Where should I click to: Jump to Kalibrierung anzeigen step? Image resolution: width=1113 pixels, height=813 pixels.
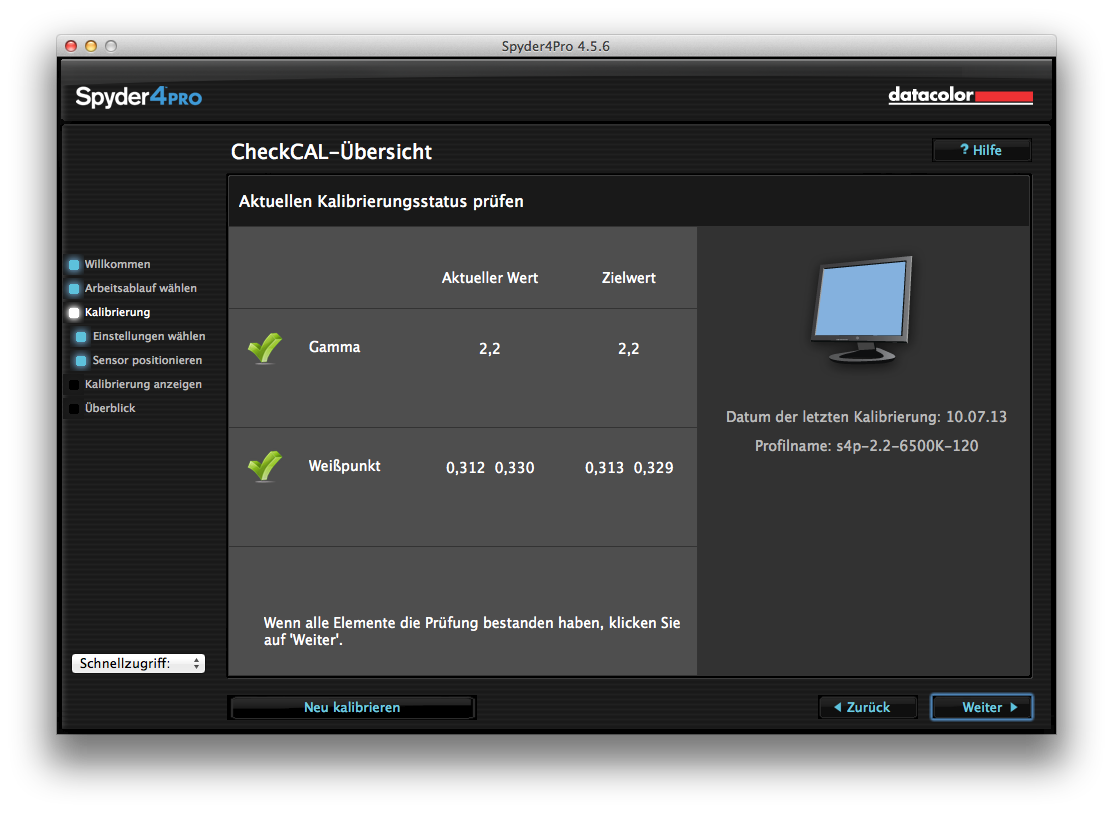point(143,384)
